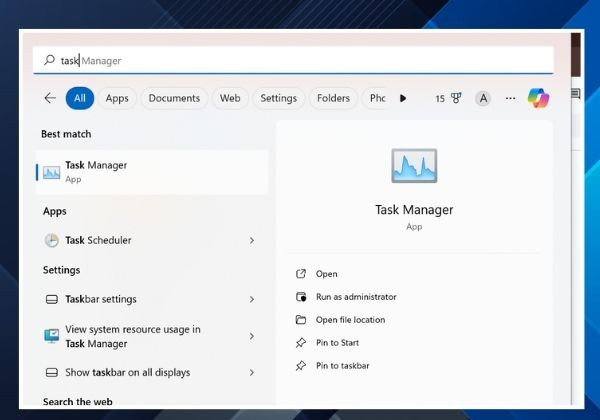The image size is (600, 420).
Task: Click the back arrow icon
Action: click(50, 98)
